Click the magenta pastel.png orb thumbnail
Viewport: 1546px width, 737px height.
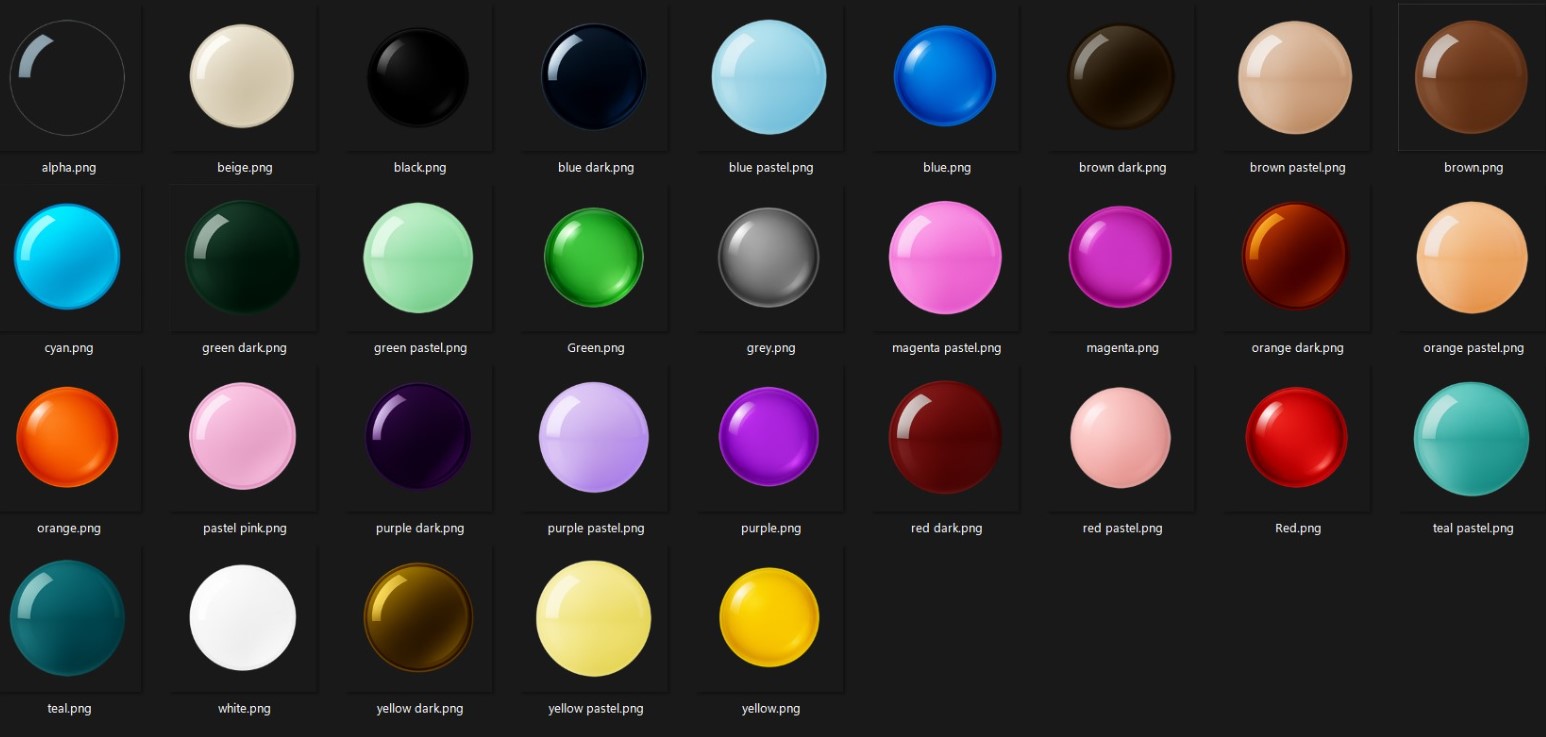pyautogui.click(x=945, y=257)
